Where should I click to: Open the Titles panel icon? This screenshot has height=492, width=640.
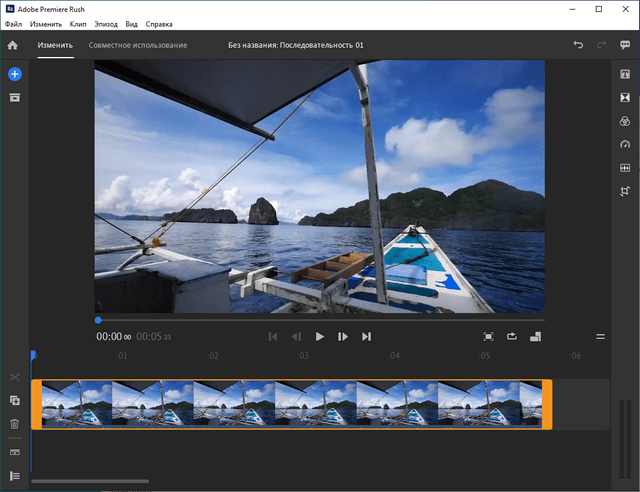[x=624, y=74]
